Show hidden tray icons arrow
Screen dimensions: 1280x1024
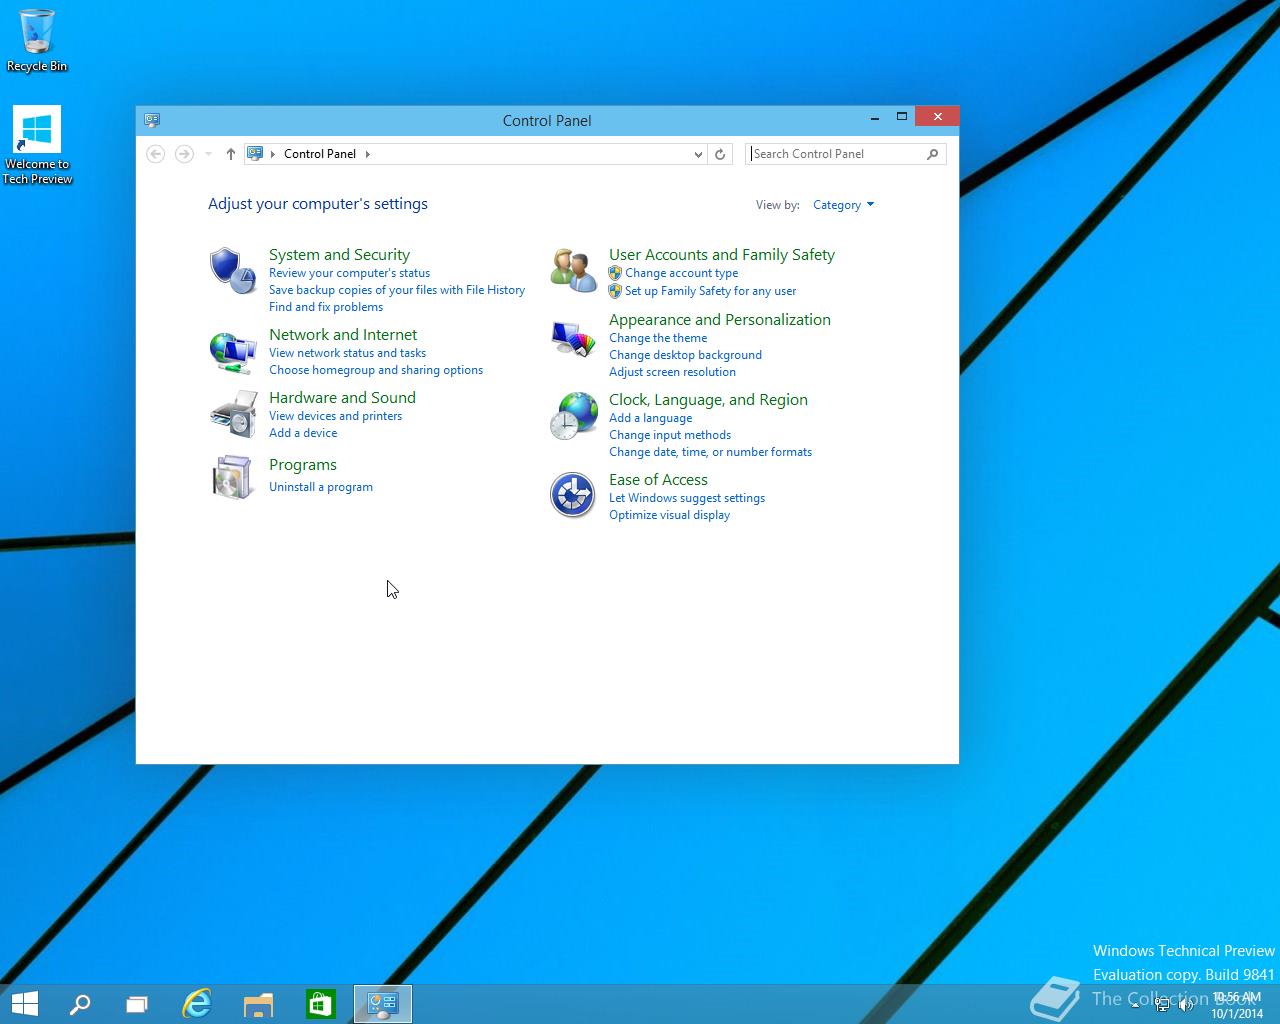coord(1135,1006)
